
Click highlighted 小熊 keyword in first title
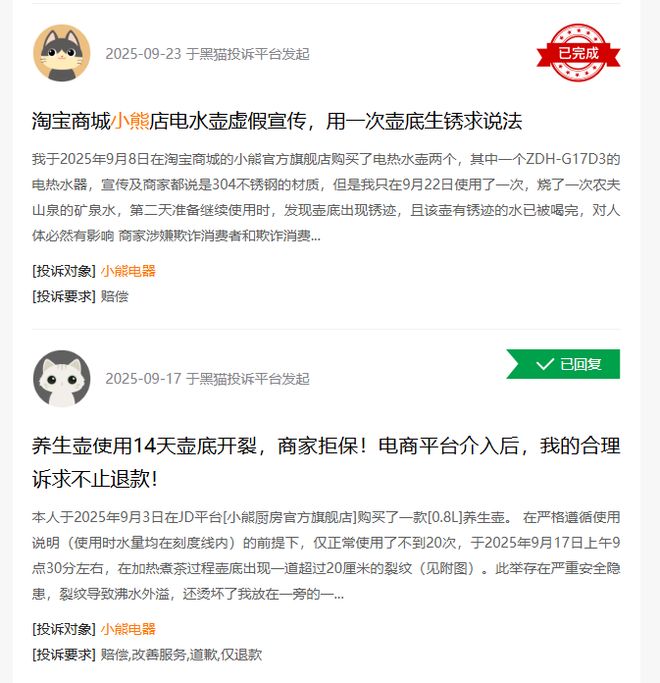click(130, 121)
